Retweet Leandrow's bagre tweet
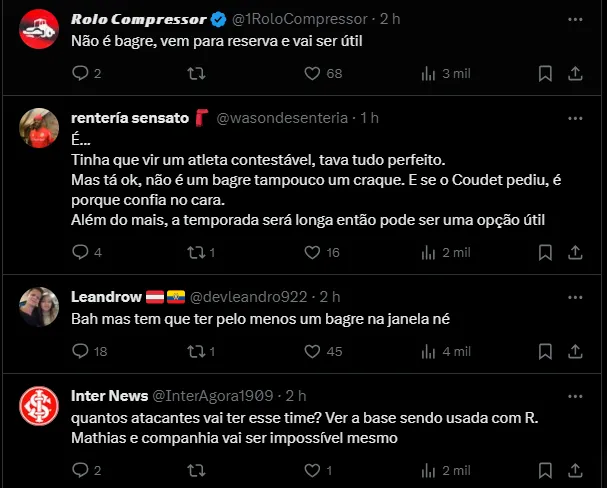607x488 pixels. click(196, 351)
